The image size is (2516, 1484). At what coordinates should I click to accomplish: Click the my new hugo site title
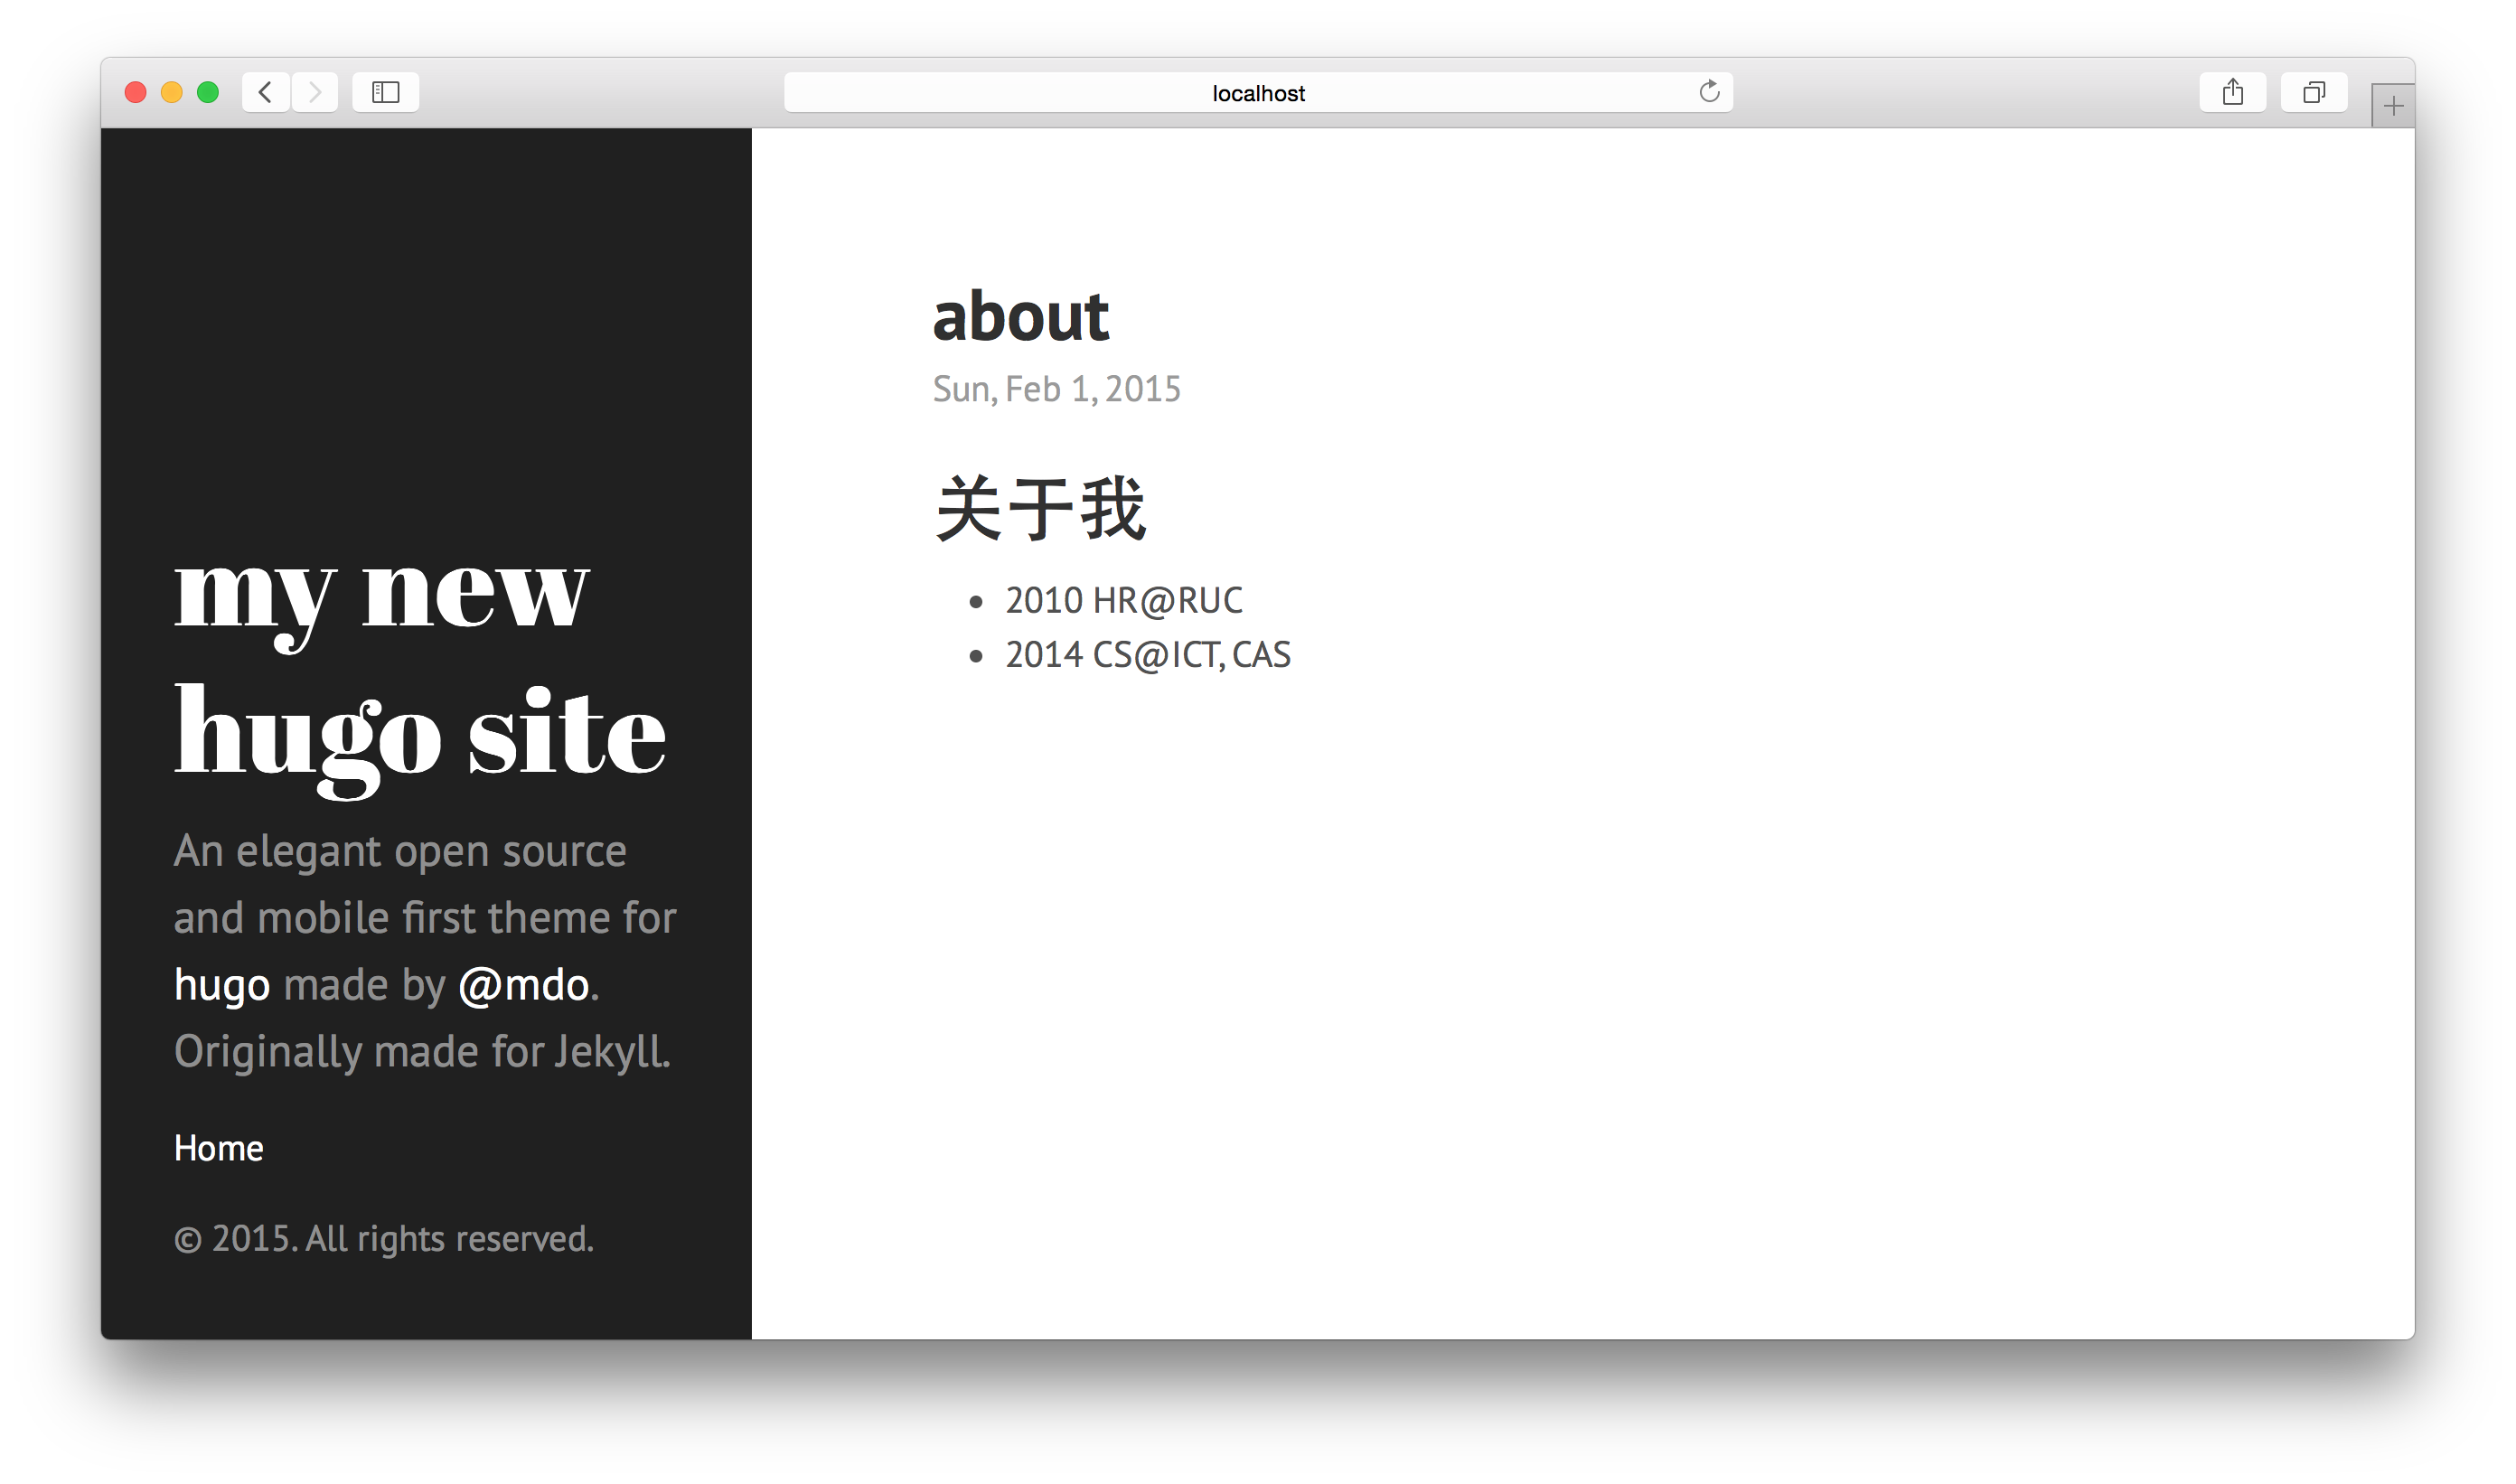point(420,668)
